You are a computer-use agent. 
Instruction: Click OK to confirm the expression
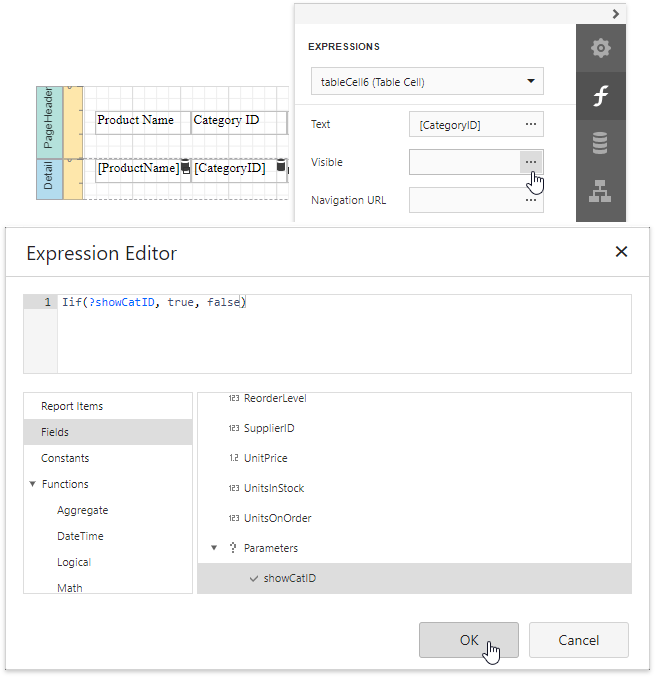468,640
